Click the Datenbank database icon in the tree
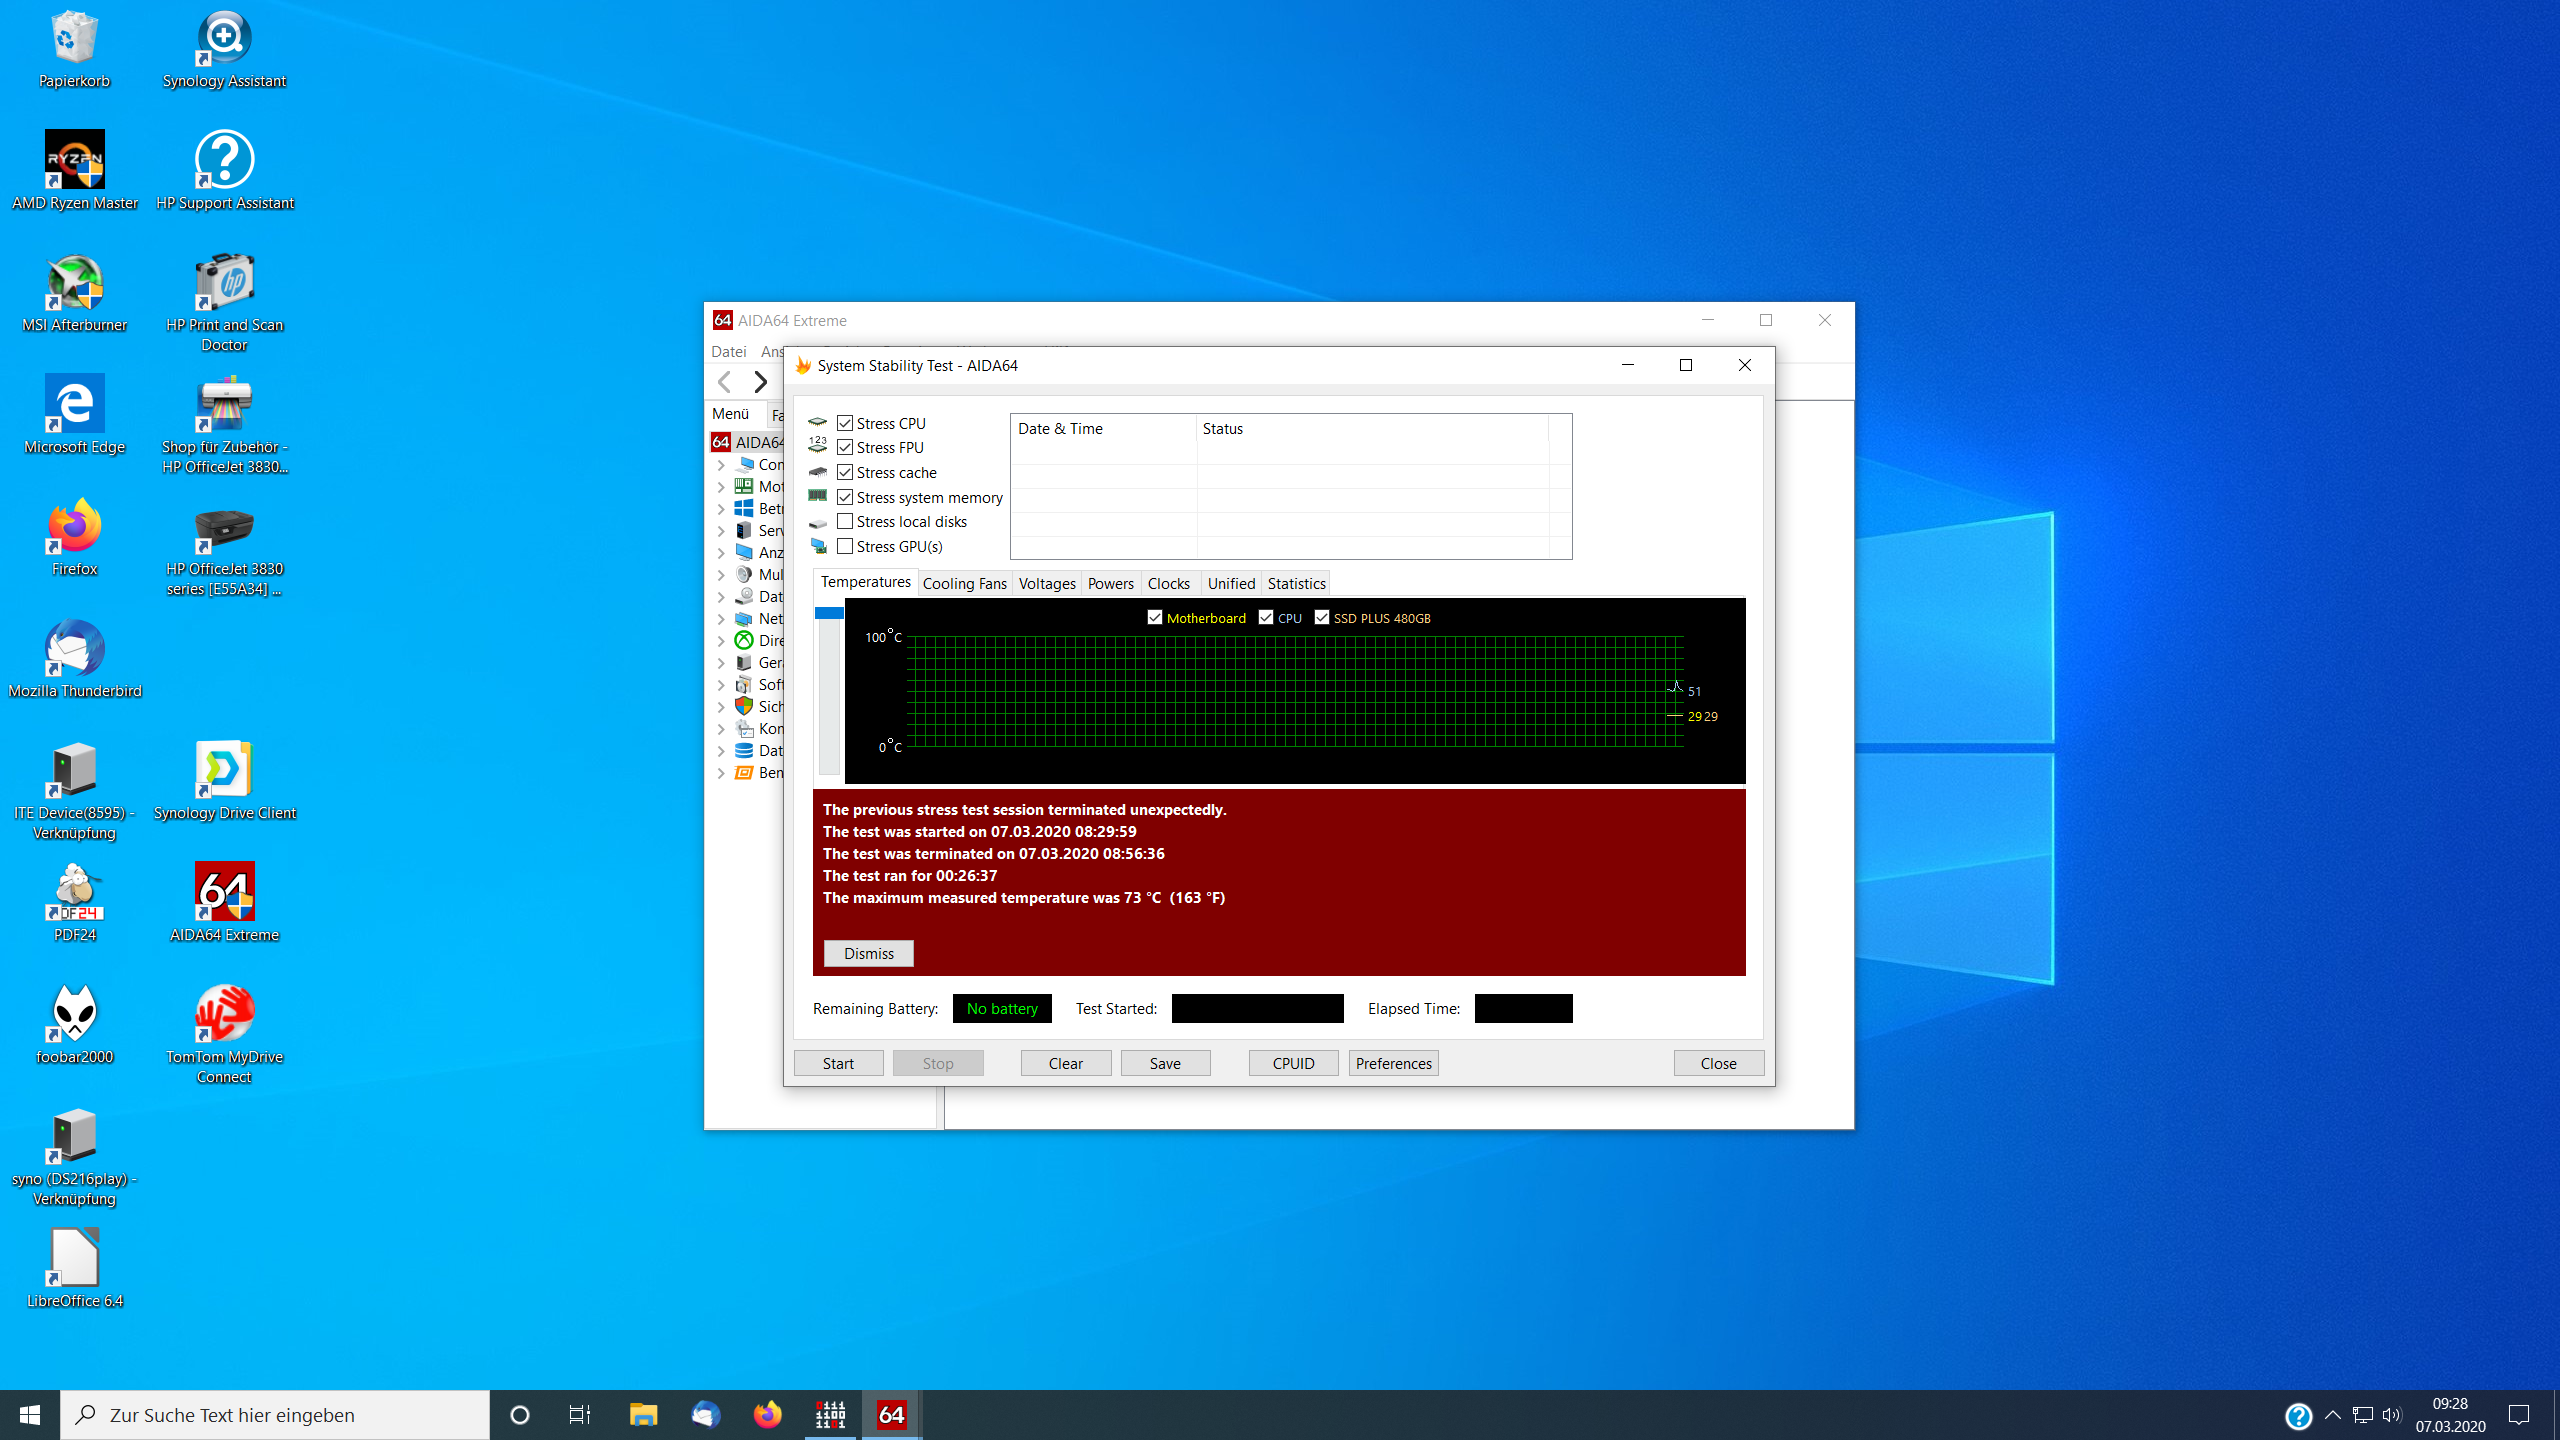Viewport: 2560px width, 1440px height. coord(744,750)
